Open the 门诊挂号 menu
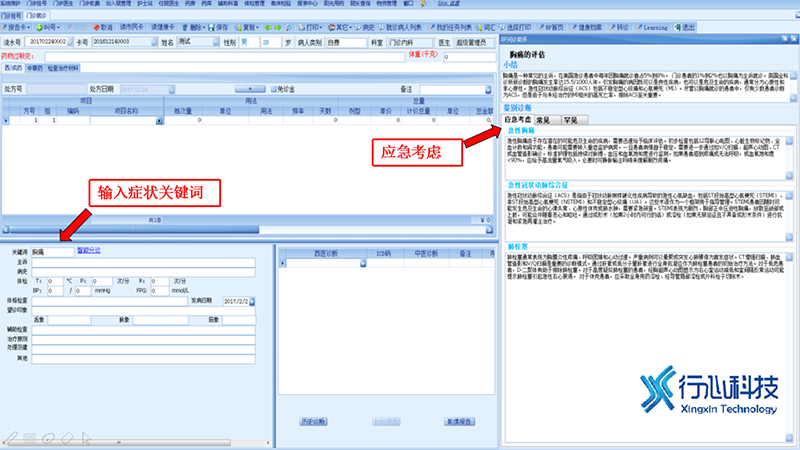 point(37,4)
